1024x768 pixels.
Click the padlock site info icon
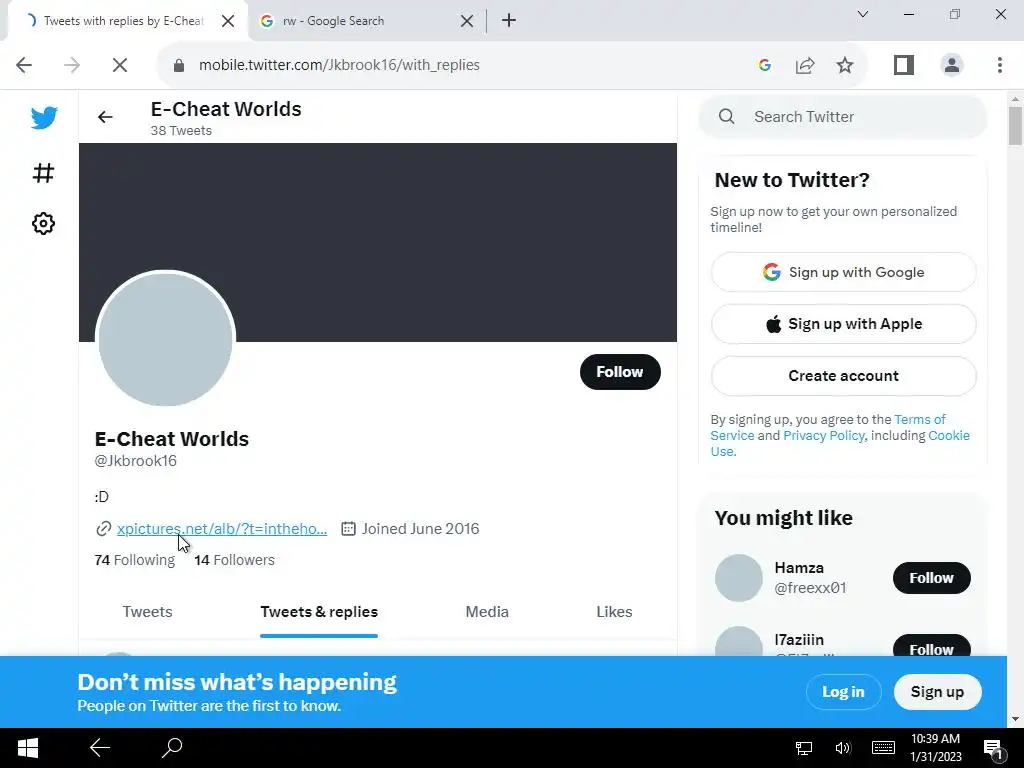tap(179, 65)
